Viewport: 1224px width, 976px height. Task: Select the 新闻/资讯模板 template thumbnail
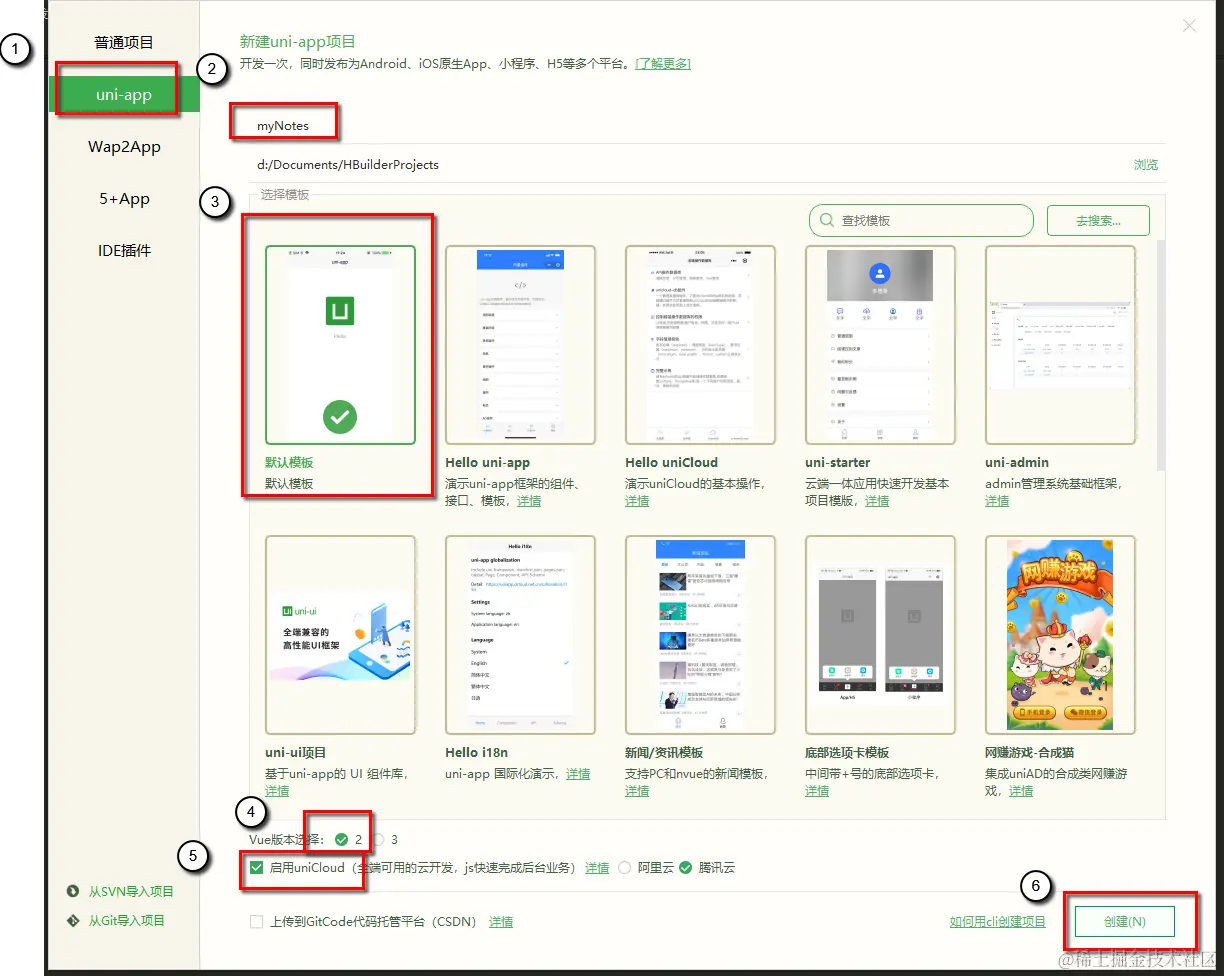point(700,635)
